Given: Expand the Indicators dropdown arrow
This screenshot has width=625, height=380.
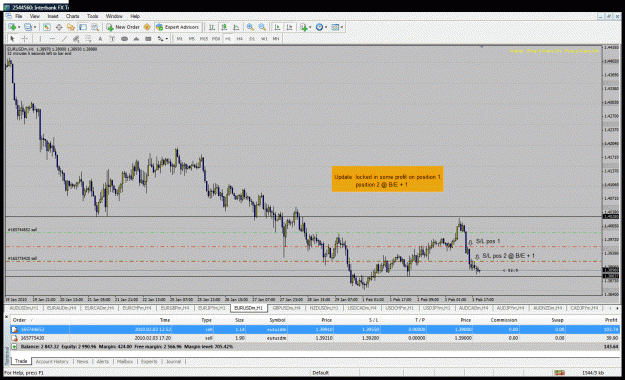Looking at the screenshot, I should pos(310,27).
